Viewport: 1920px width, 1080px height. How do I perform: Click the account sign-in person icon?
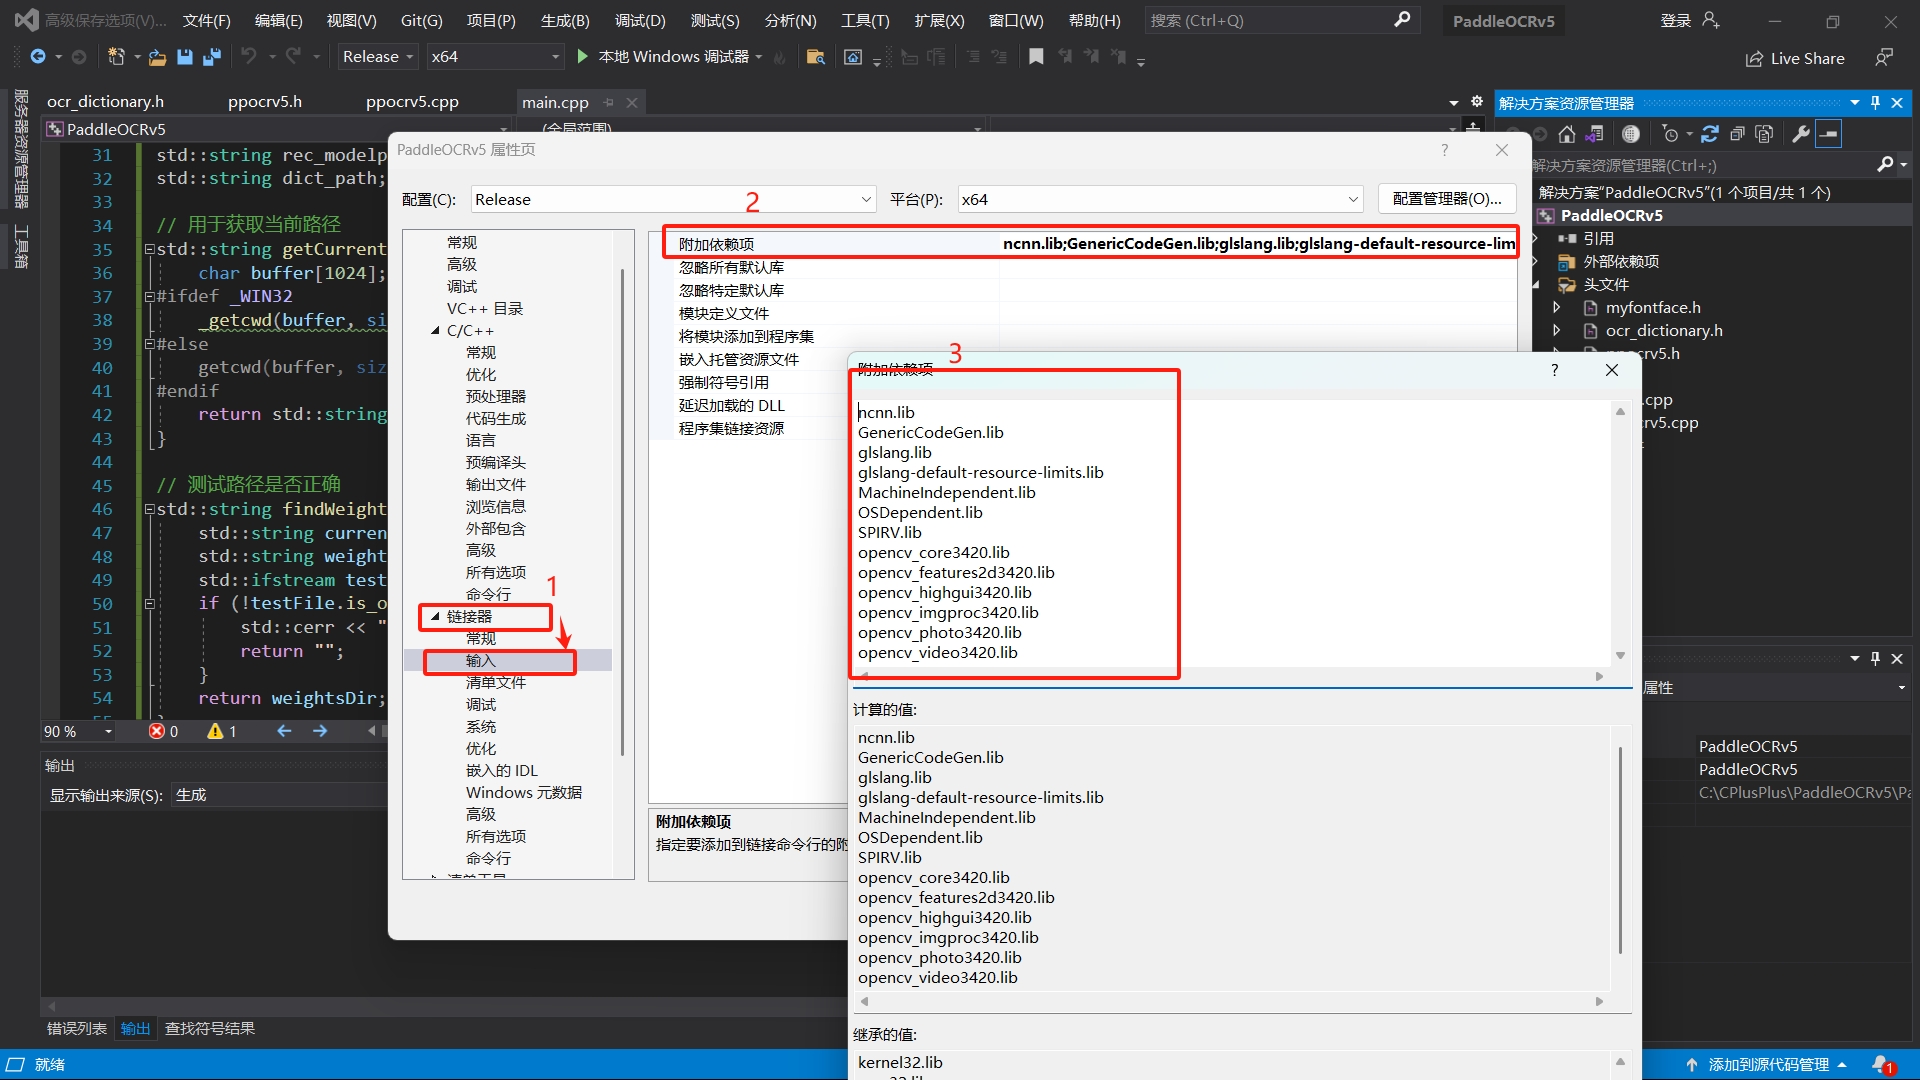click(x=1711, y=20)
